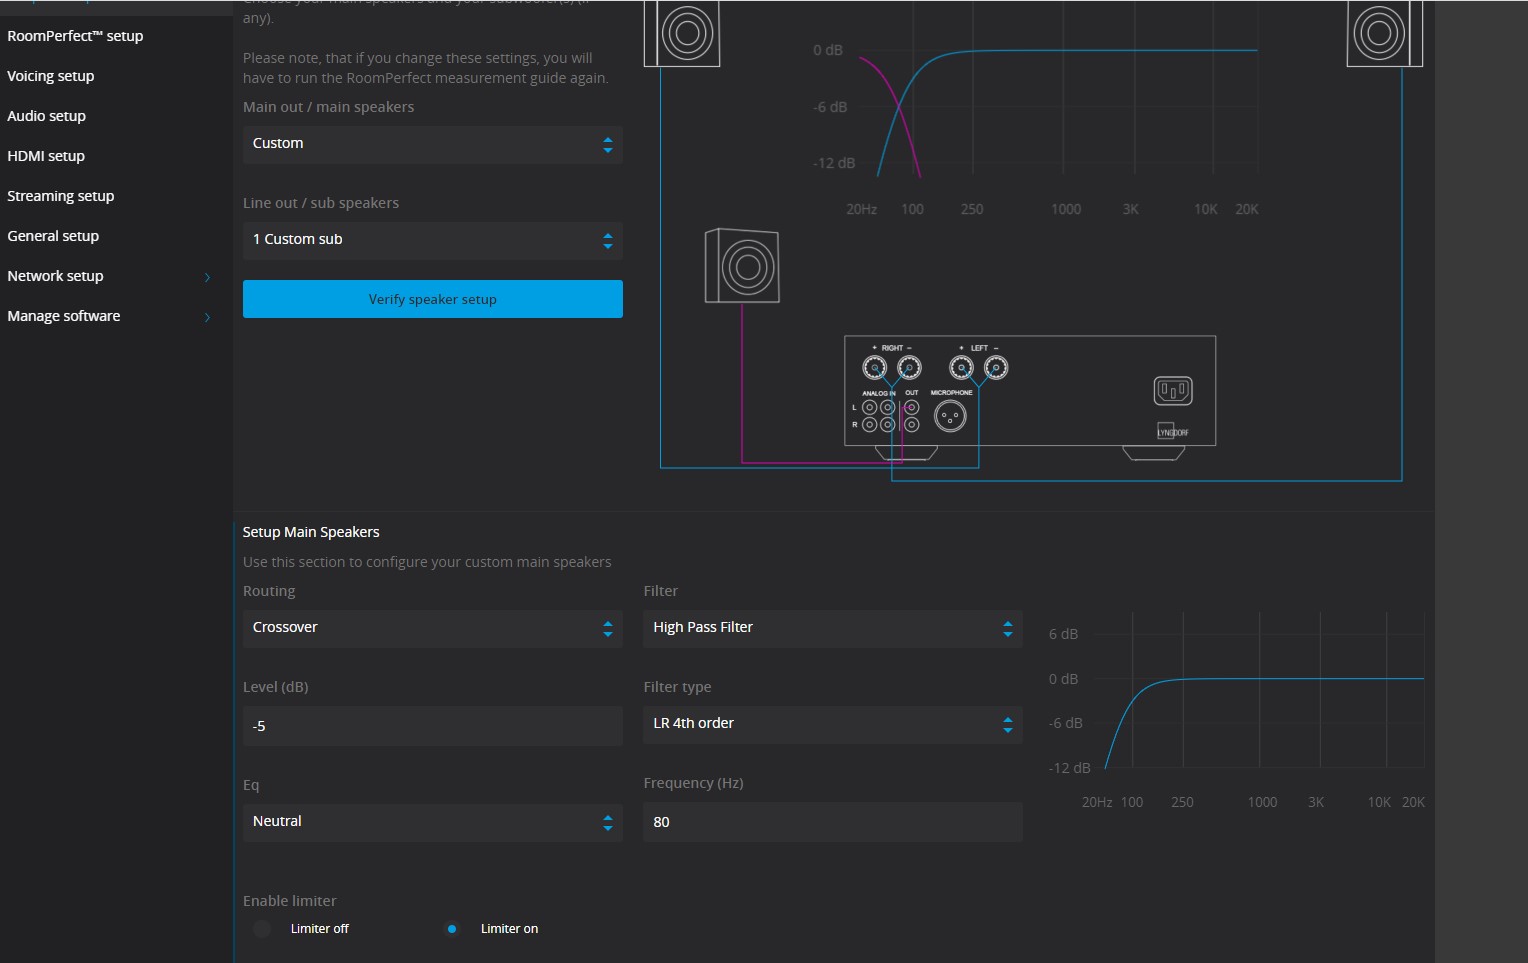This screenshot has width=1528, height=963.
Task: Click the Frequency (Hz) input field
Action: click(x=832, y=822)
